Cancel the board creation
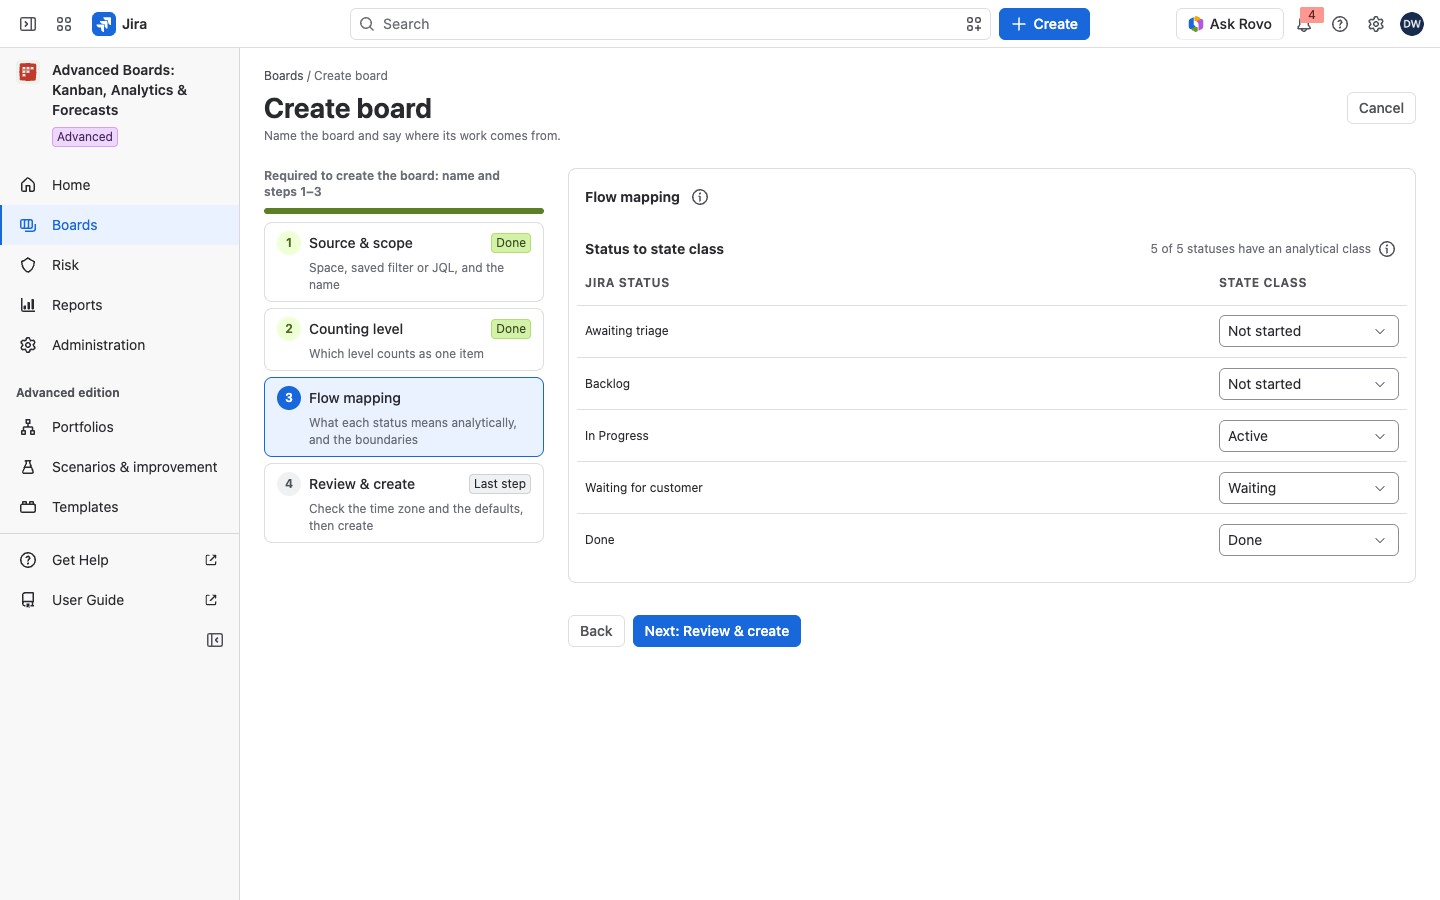The height and width of the screenshot is (900, 1440). pos(1381,108)
